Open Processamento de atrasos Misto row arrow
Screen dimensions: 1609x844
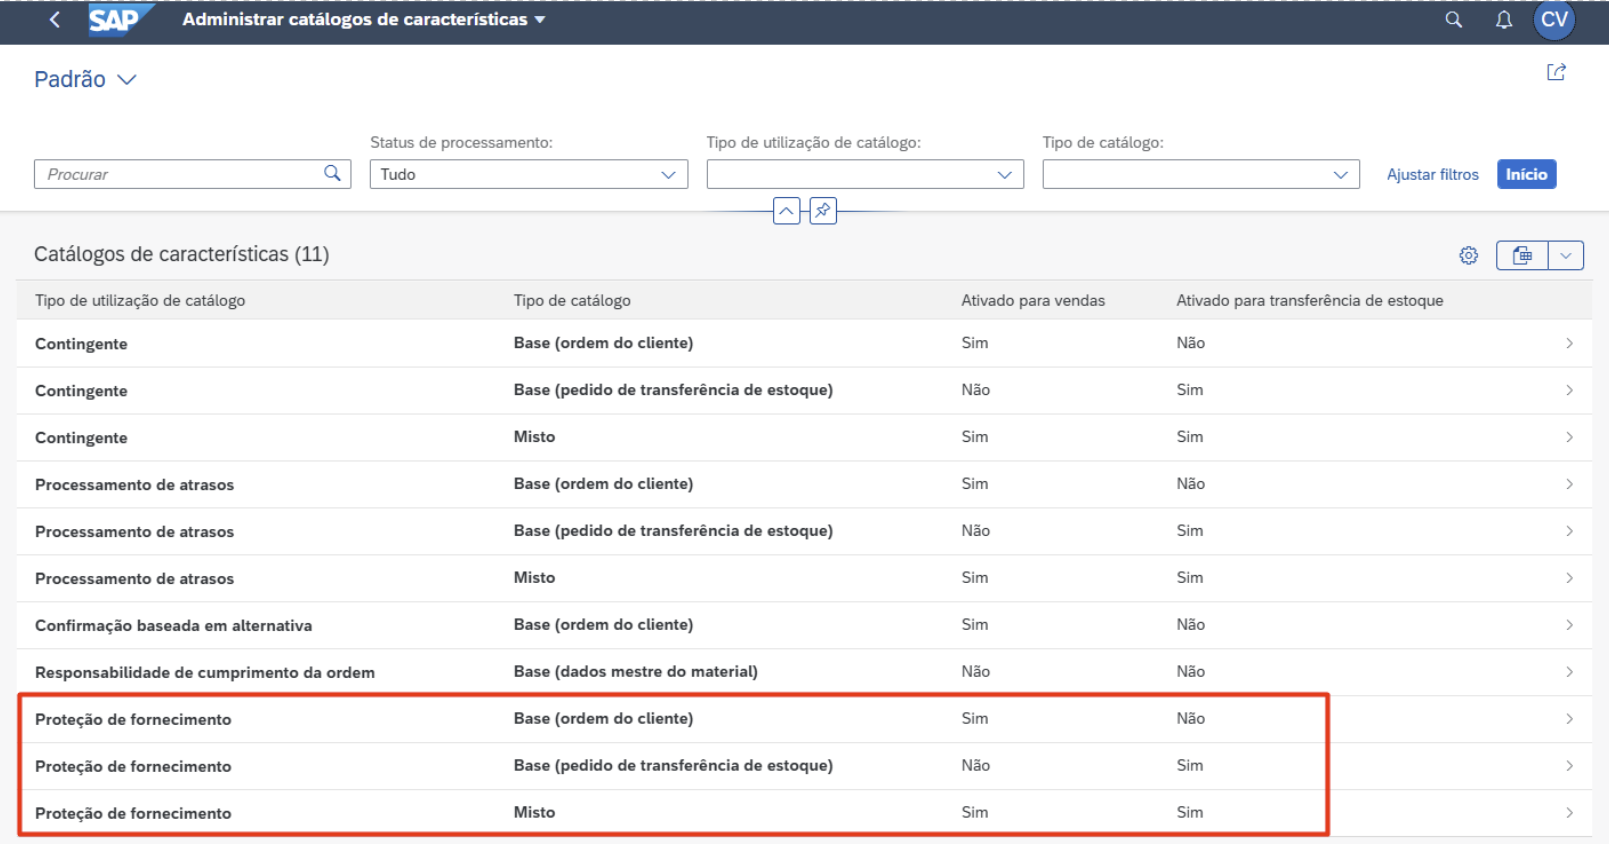pos(1569,578)
